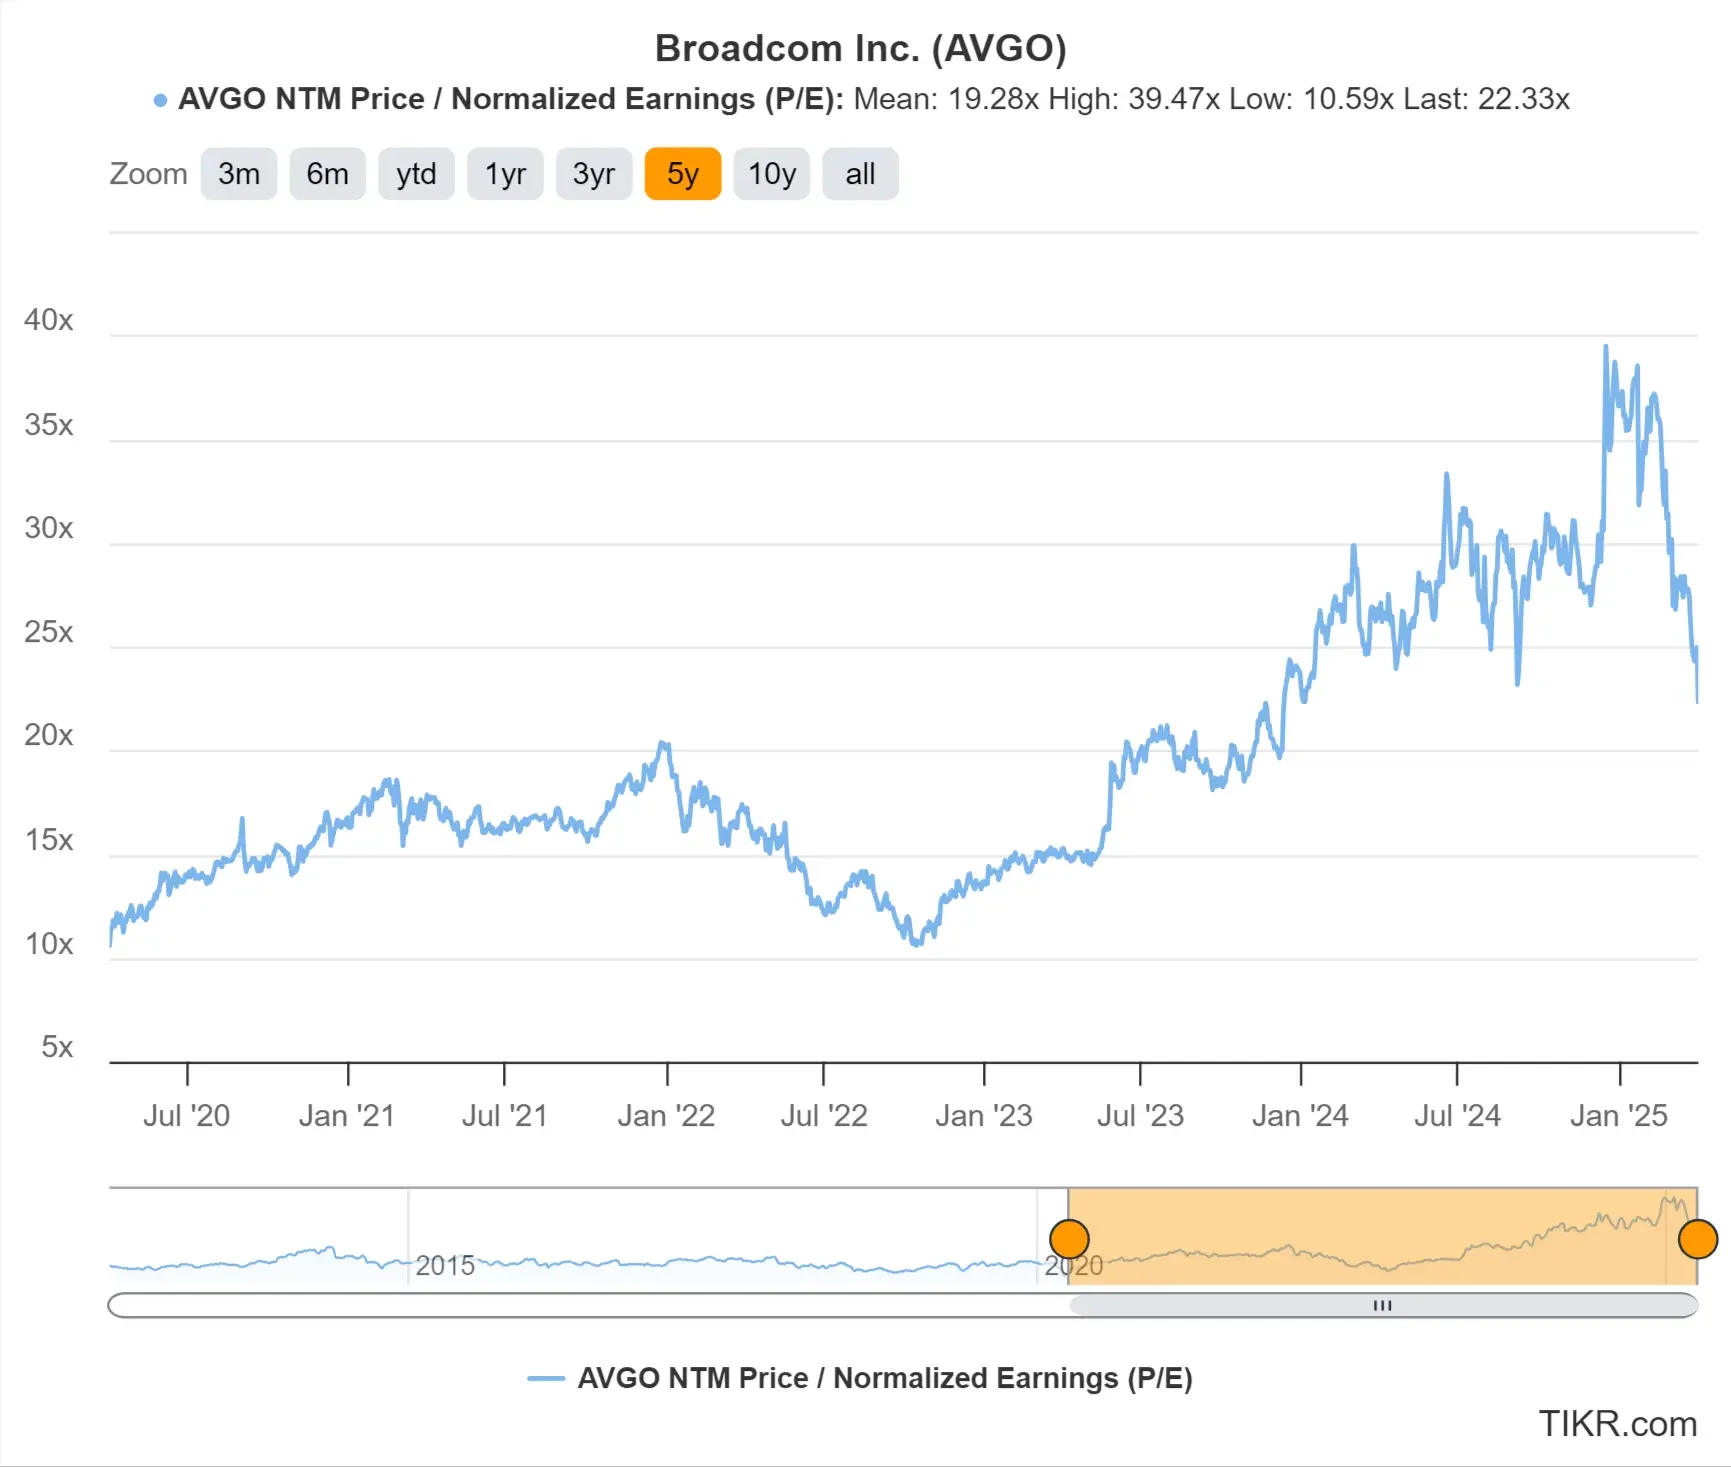This screenshot has height=1467, width=1731.
Task: Click the 5x y-axis label
Action: [57, 1047]
